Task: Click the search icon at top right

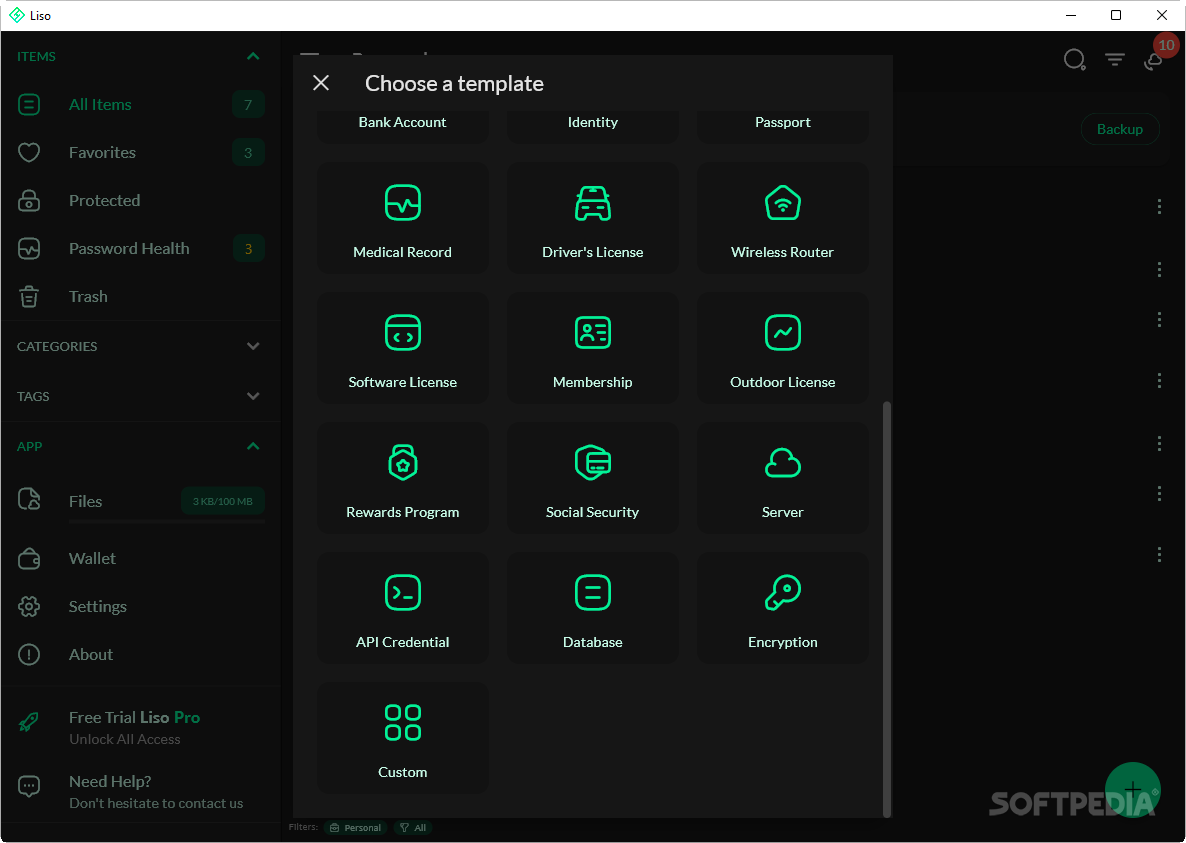Action: coord(1074,59)
